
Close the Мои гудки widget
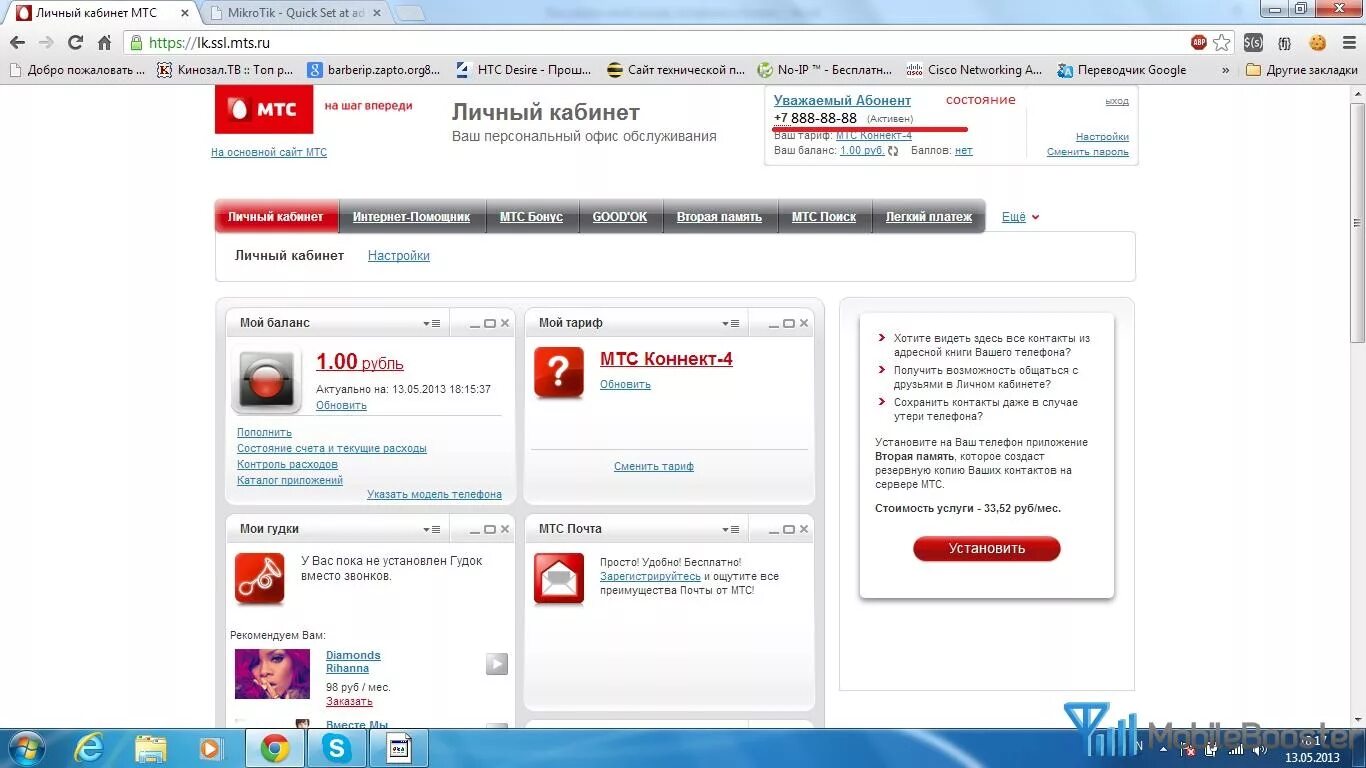click(x=505, y=529)
